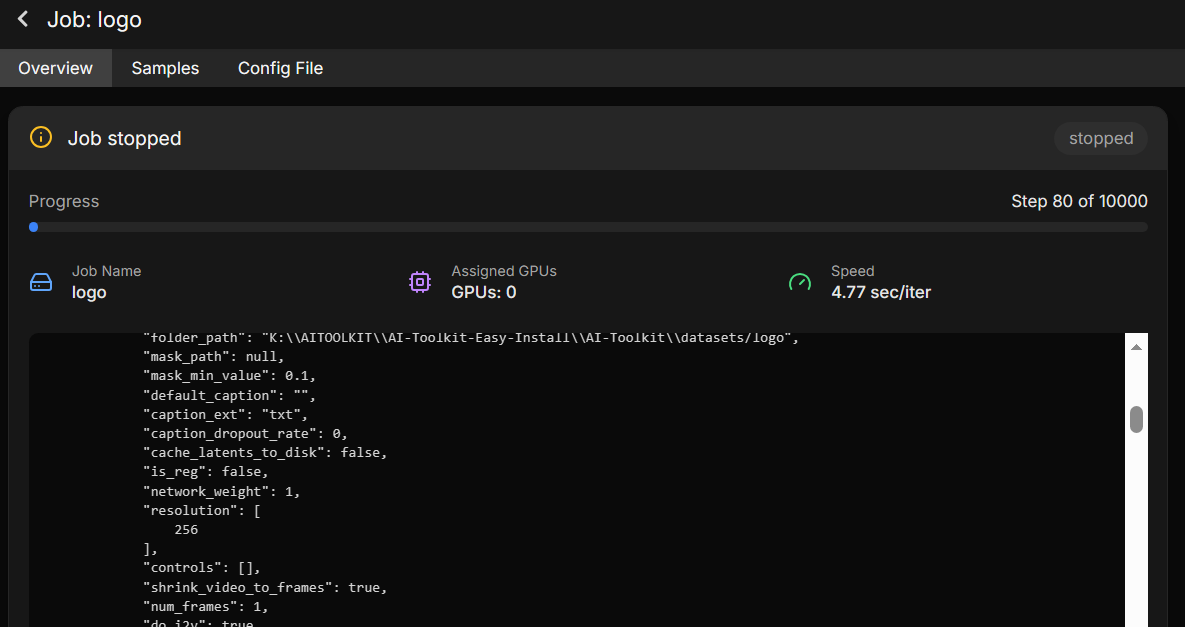The image size is (1185, 627).
Task: Open the Samples tab
Action: (165, 68)
